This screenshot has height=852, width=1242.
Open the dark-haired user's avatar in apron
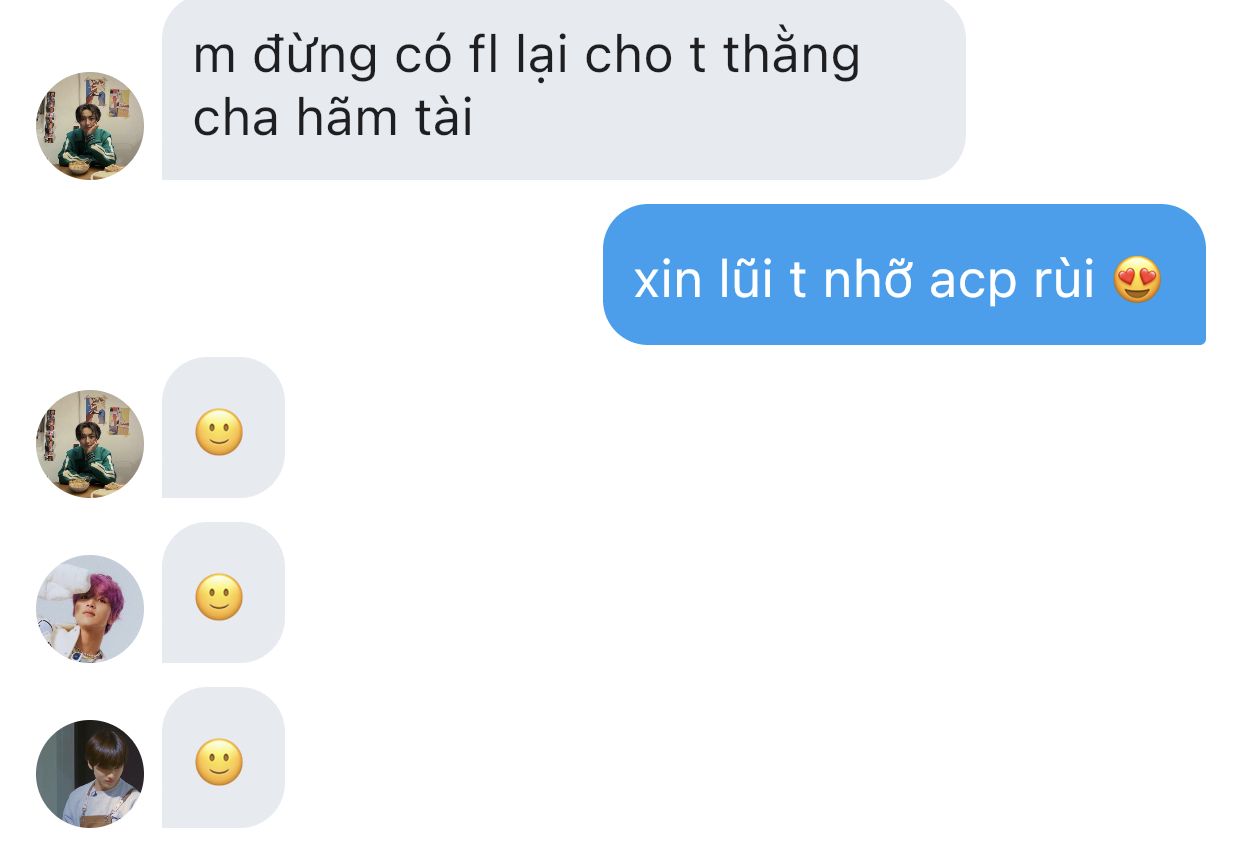90,774
